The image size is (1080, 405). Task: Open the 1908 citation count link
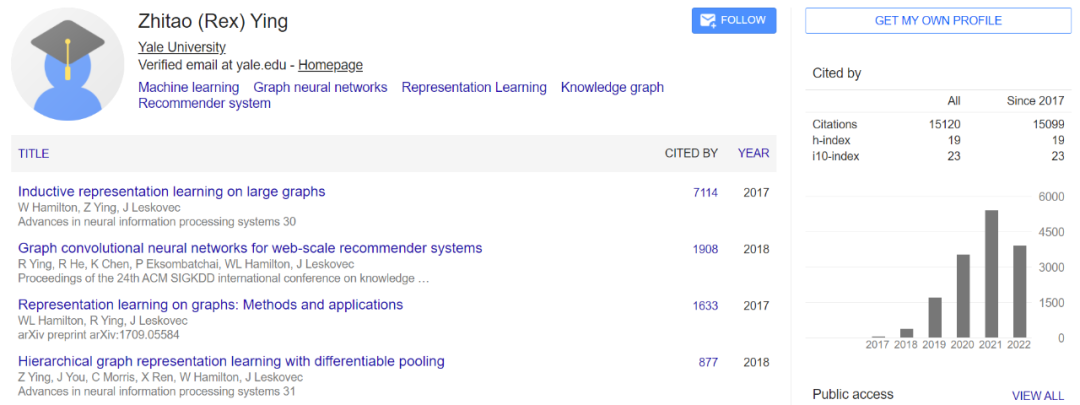pos(705,249)
